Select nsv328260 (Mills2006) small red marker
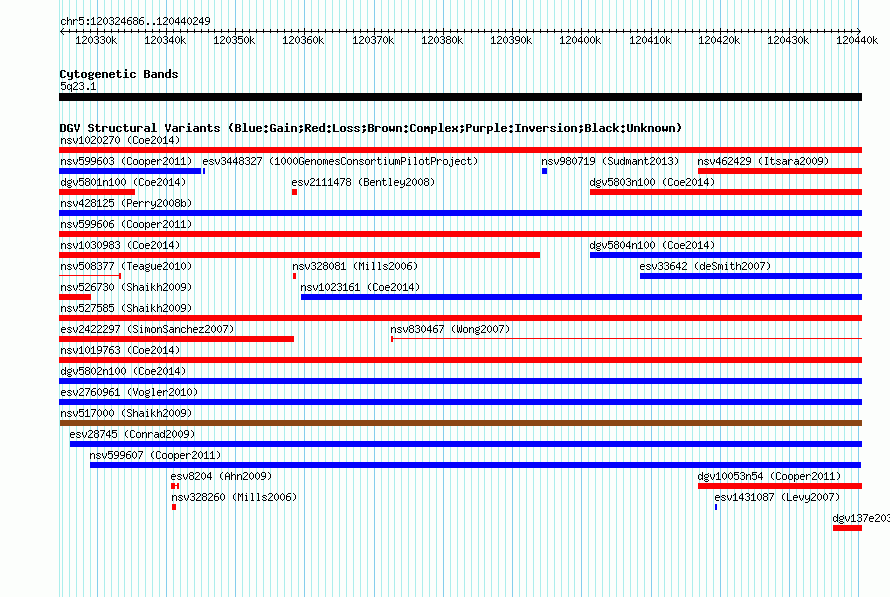Viewport: 890px width, 597px height. click(174, 507)
